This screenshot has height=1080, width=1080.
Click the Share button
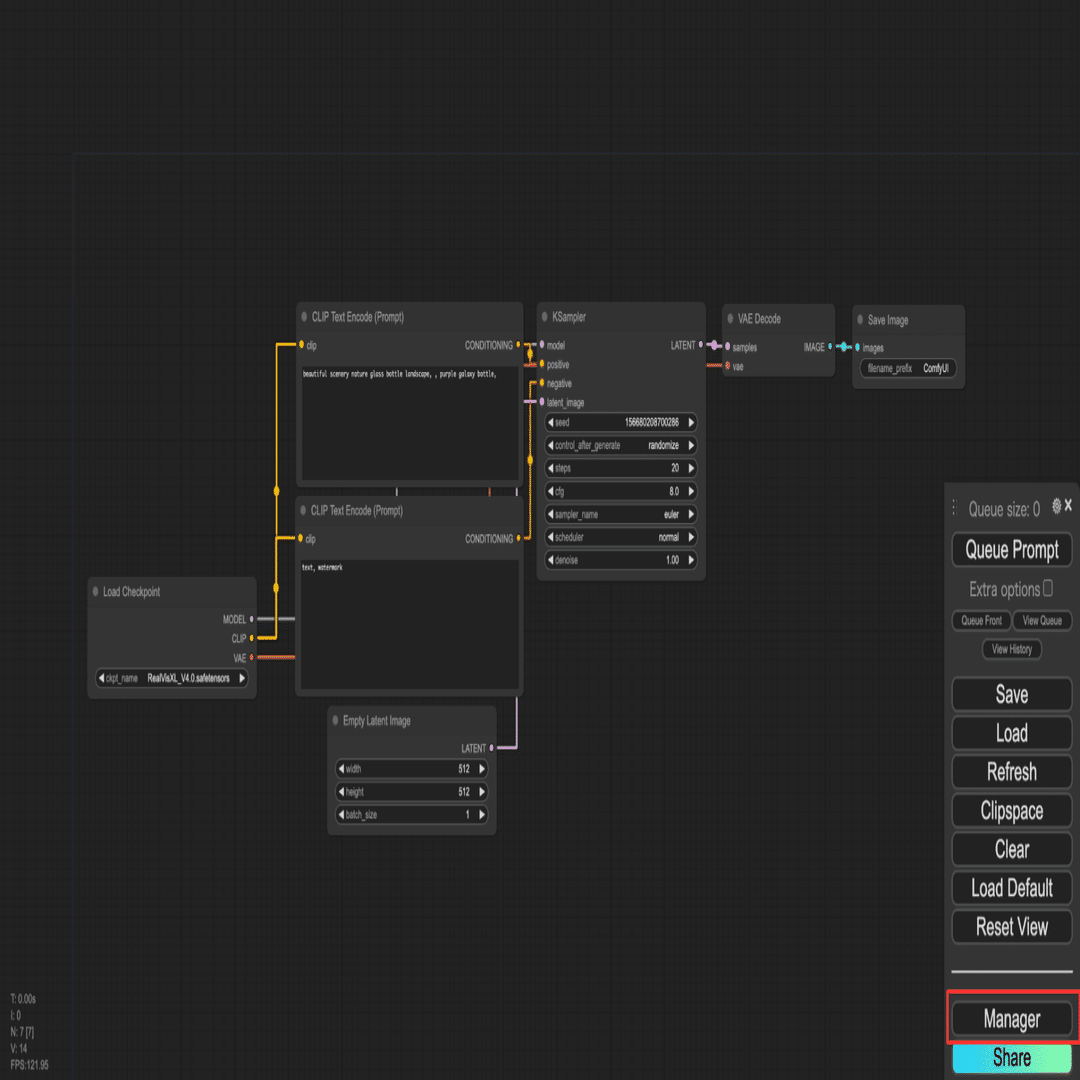tap(1011, 1058)
